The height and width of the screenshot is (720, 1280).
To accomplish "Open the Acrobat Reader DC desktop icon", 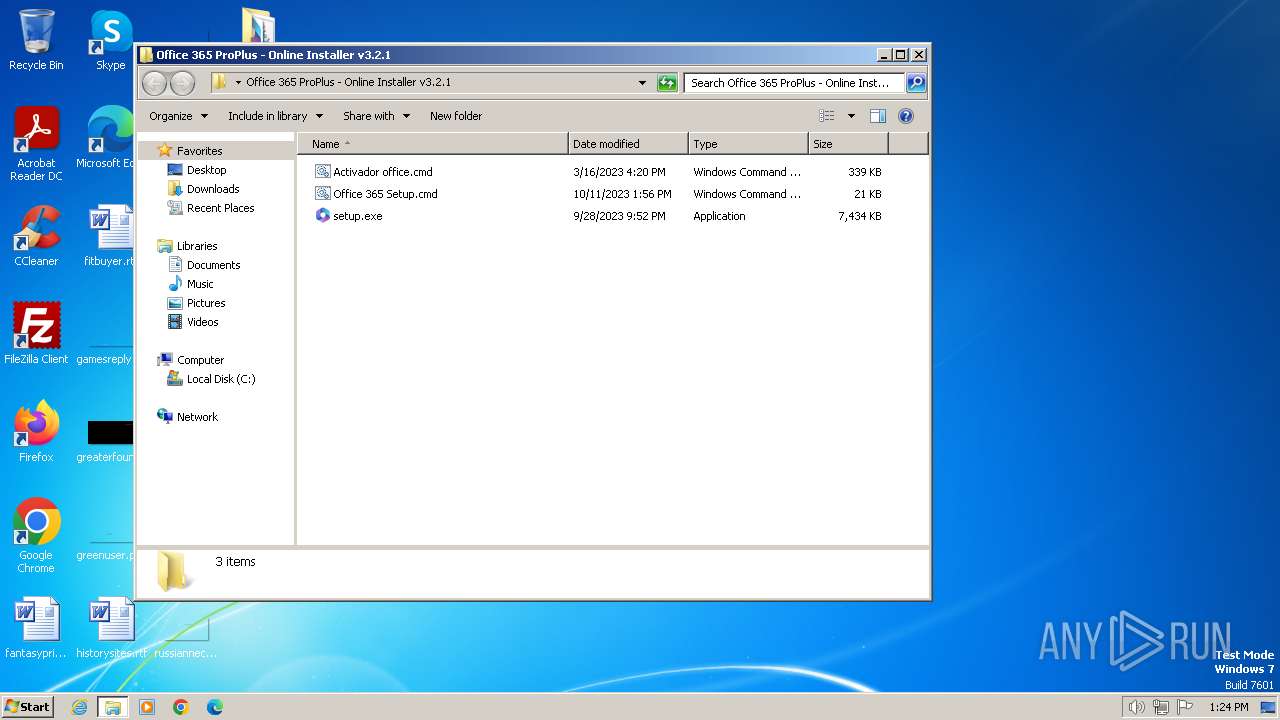I will tap(36, 144).
